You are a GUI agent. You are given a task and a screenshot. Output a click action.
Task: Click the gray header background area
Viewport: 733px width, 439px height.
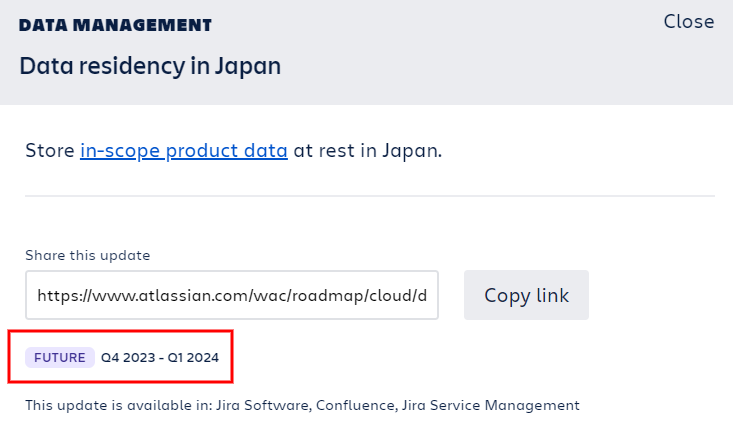coord(467,65)
